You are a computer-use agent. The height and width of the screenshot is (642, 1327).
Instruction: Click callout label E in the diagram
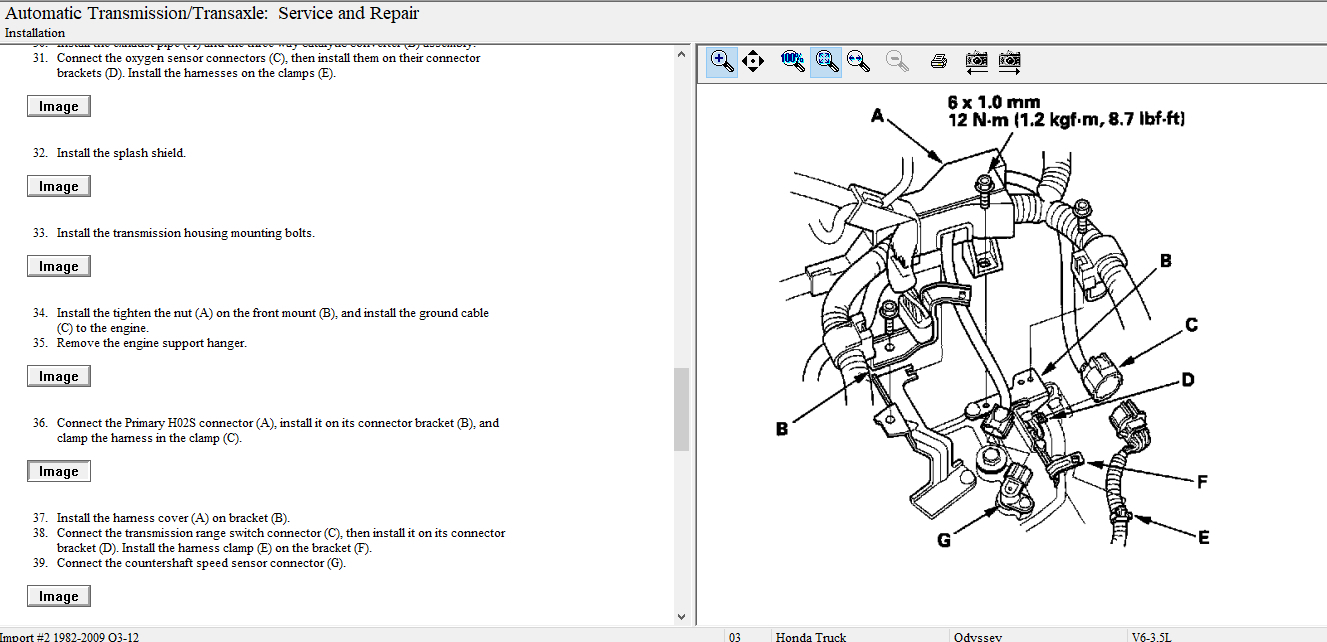[x=1203, y=537]
